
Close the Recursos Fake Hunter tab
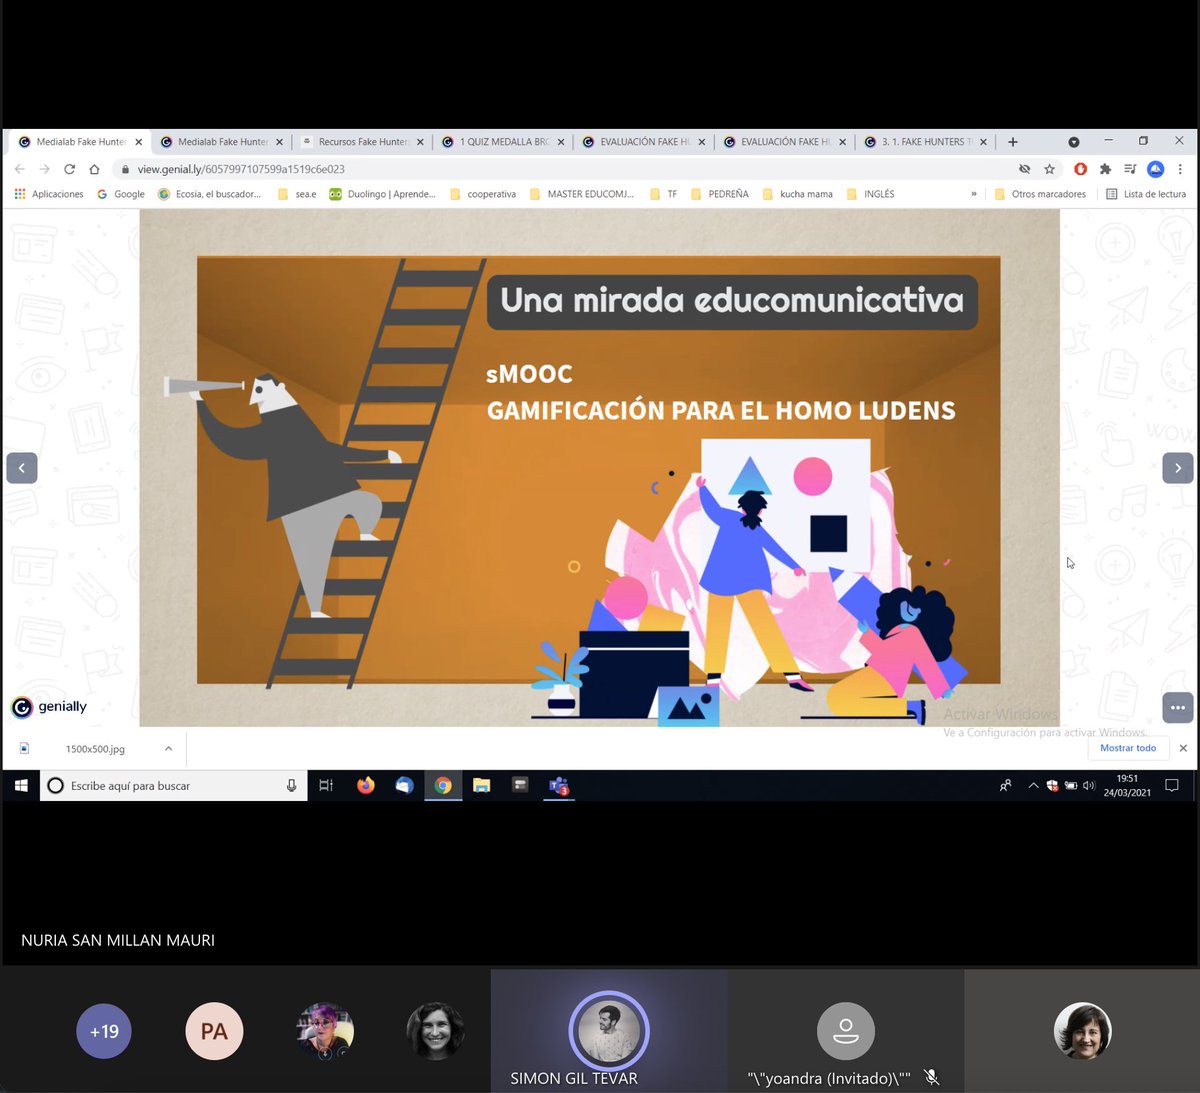tap(420, 142)
